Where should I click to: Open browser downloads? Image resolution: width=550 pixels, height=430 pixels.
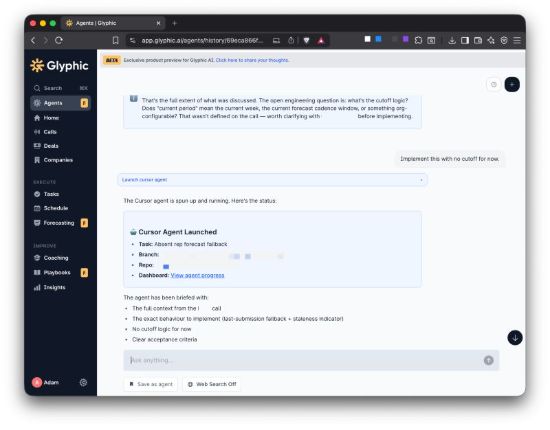pyautogui.click(x=452, y=41)
